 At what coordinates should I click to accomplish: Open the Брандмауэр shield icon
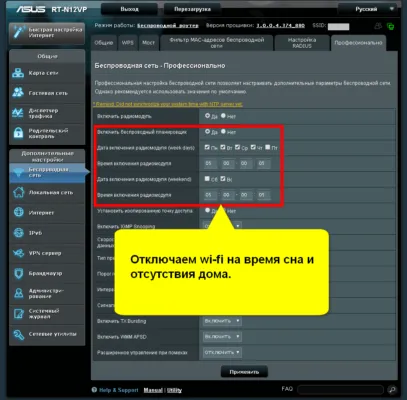(x=18, y=273)
